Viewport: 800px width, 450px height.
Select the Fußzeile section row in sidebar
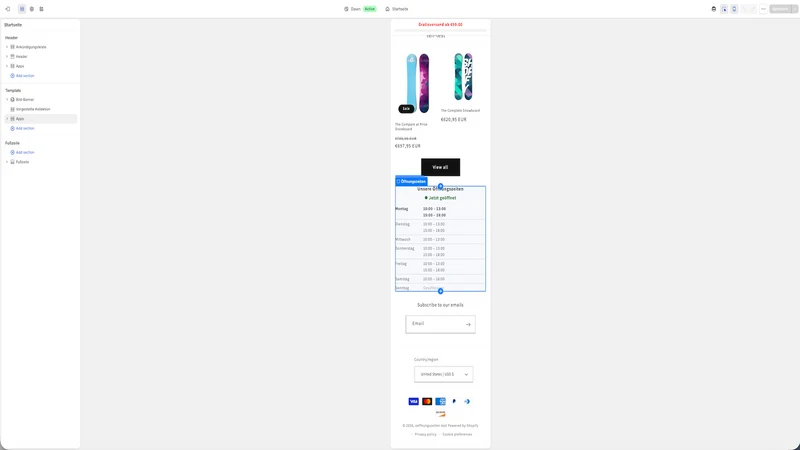click(x=41, y=162)
